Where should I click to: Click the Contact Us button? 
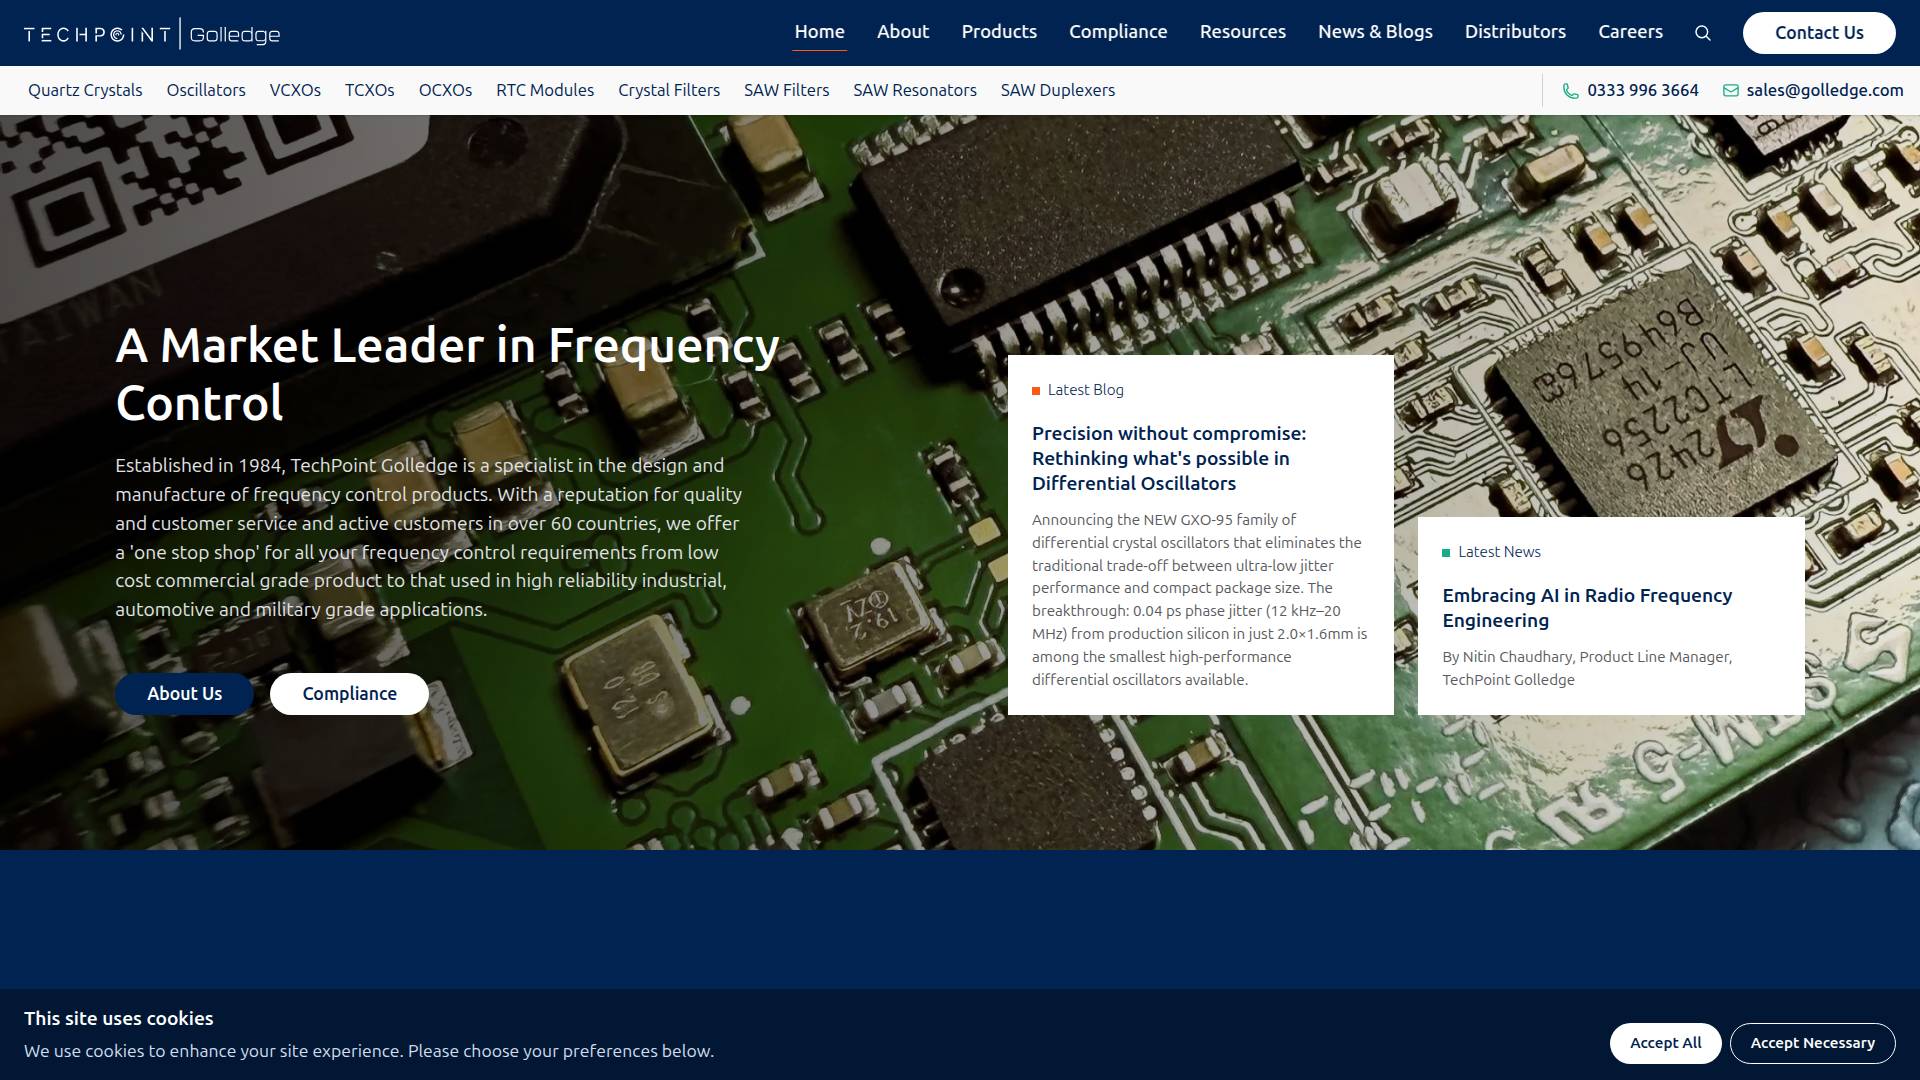[1819, 32]
